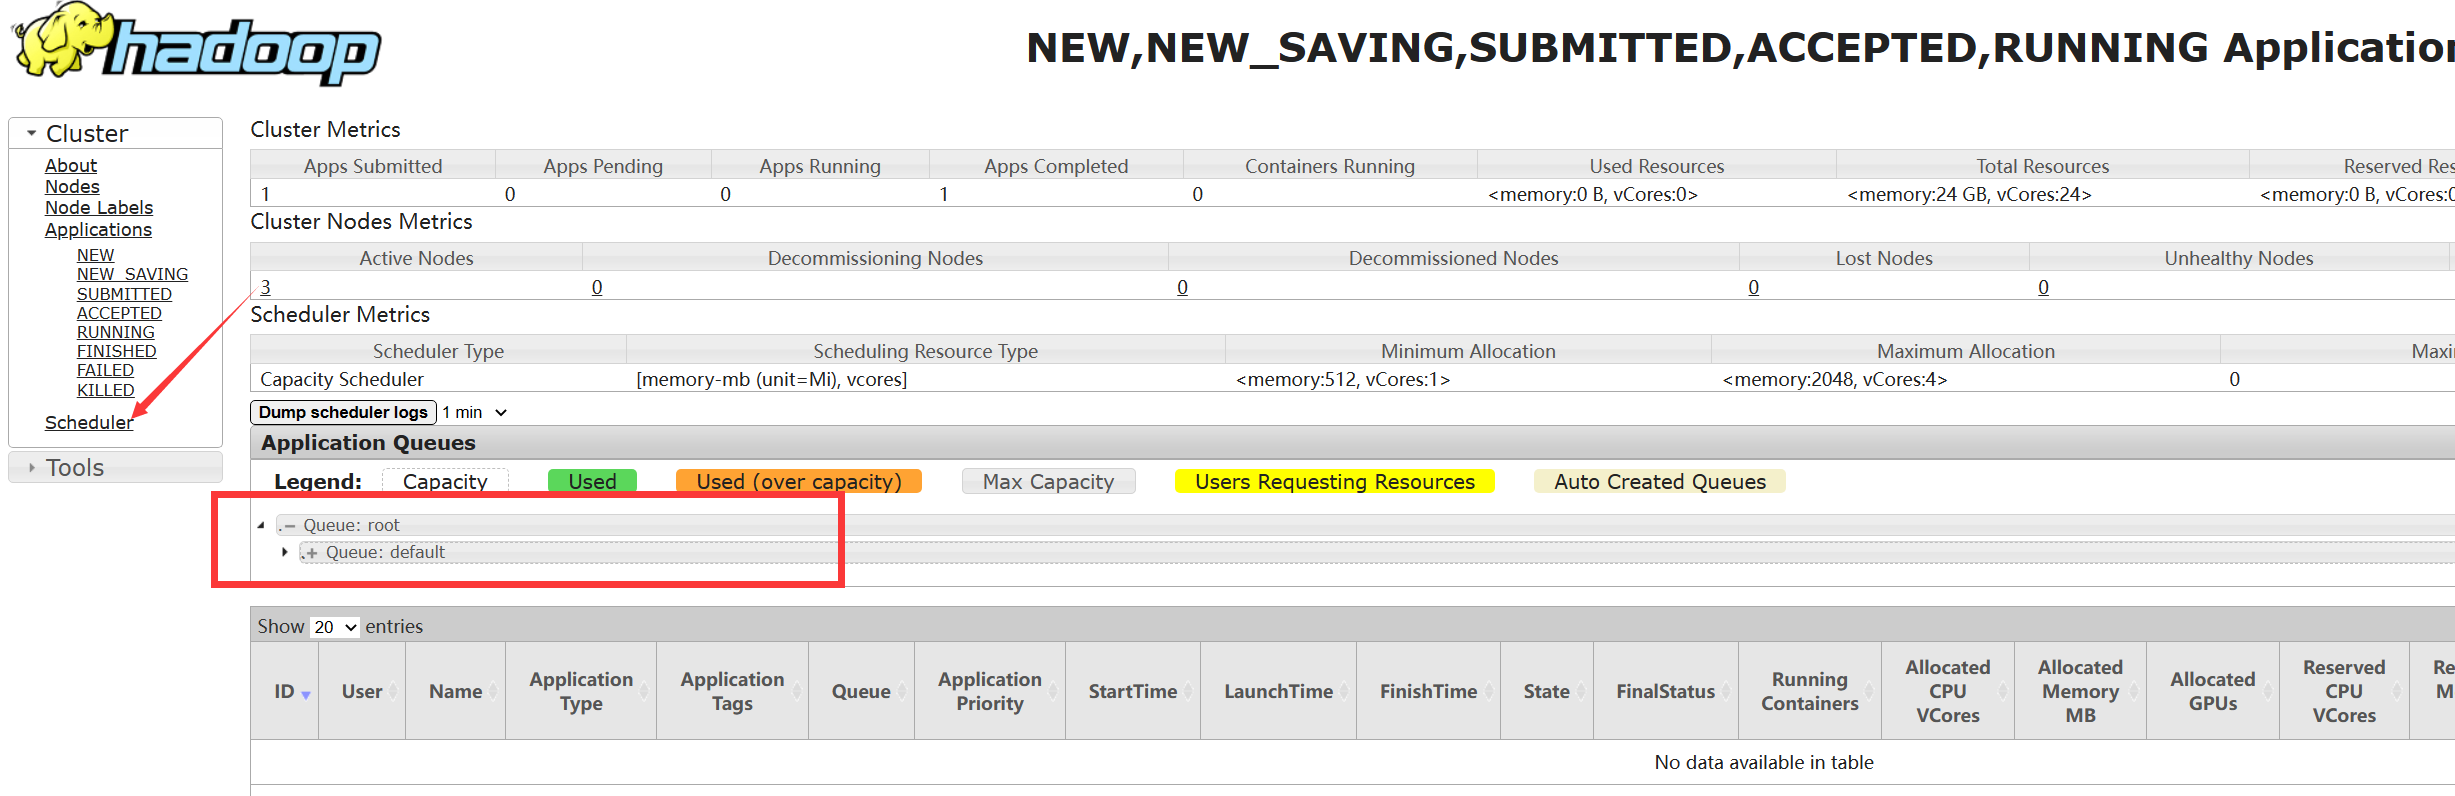Sort table by Reserved CPU VCores column
Image resolution: width=2455 pixels, height=796 pixels.
pyautogui.click(x=2344, y=691)
